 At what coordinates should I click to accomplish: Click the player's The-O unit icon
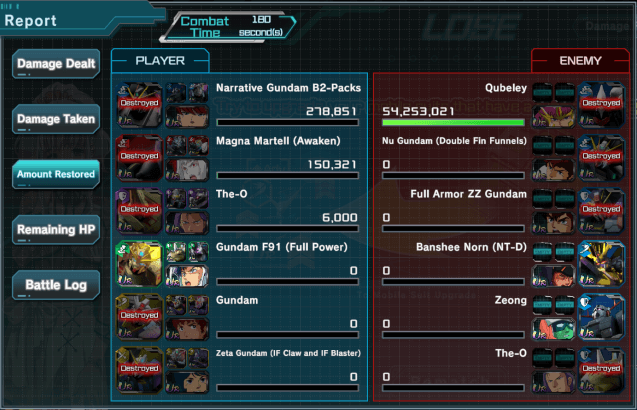point(139,211)
